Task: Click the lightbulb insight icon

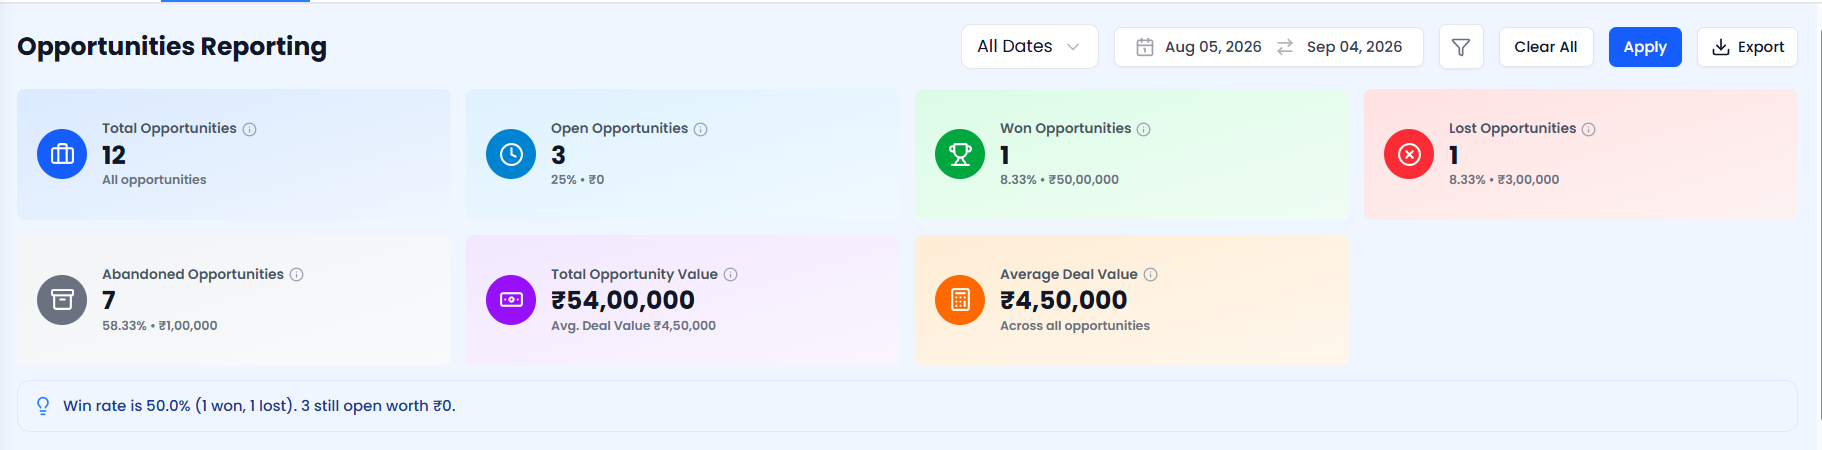Action: 43,406
